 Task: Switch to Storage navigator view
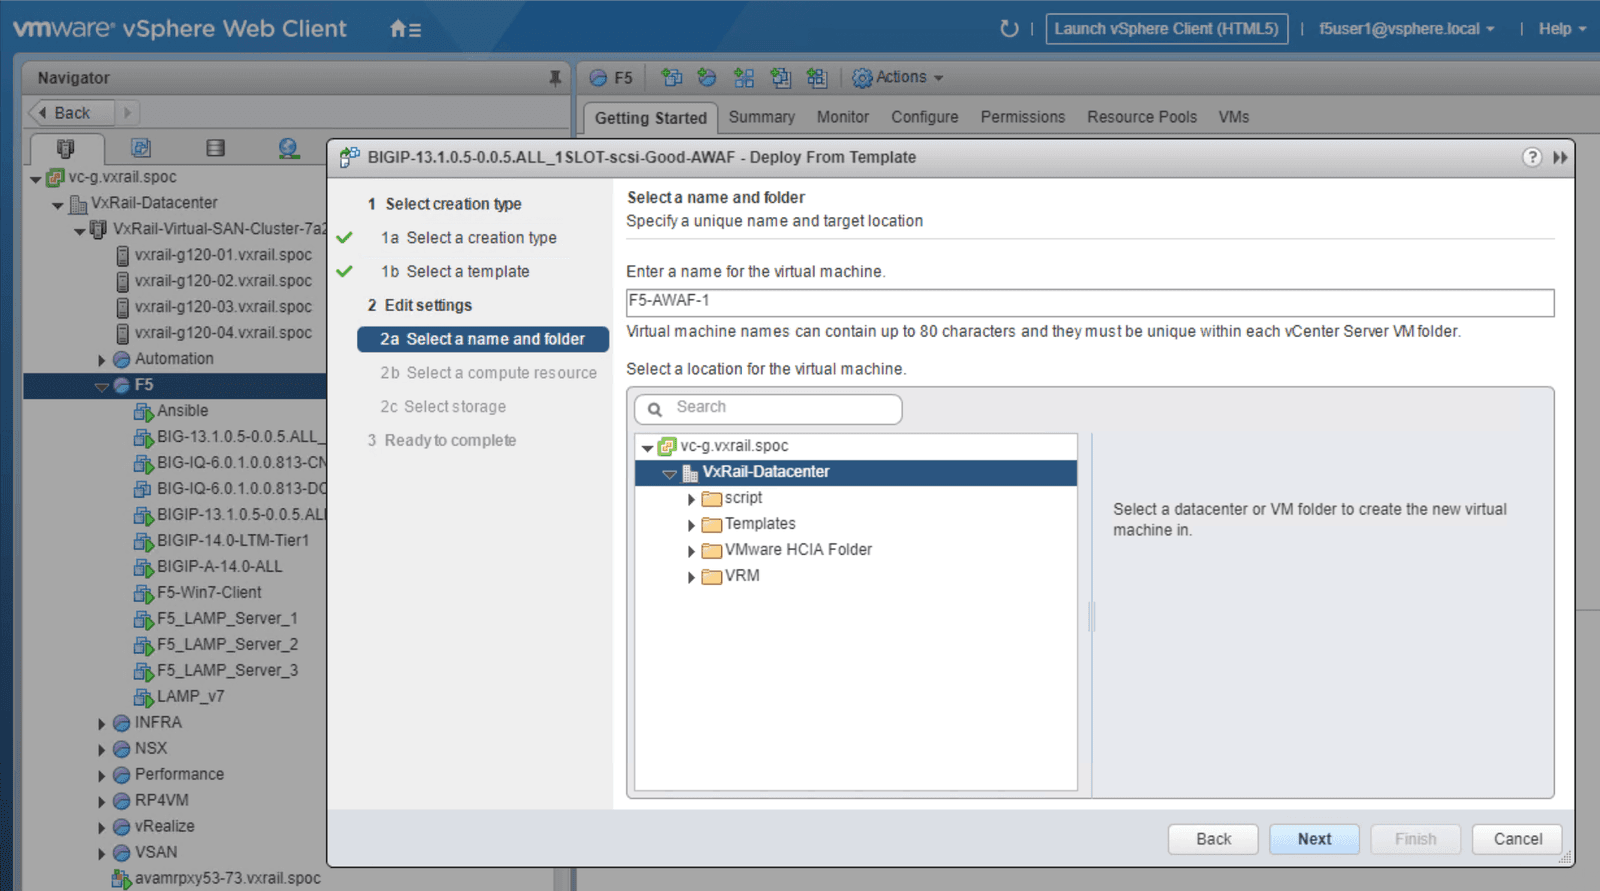(x=215, y=148)
